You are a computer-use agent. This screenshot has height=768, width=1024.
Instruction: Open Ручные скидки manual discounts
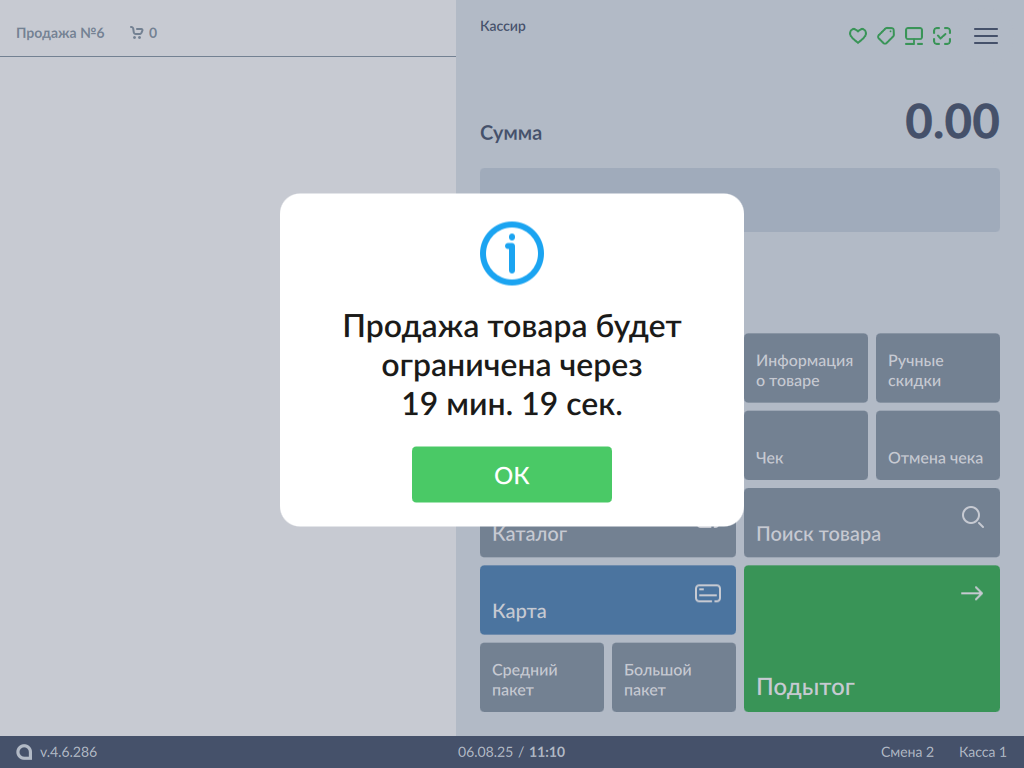937,369
